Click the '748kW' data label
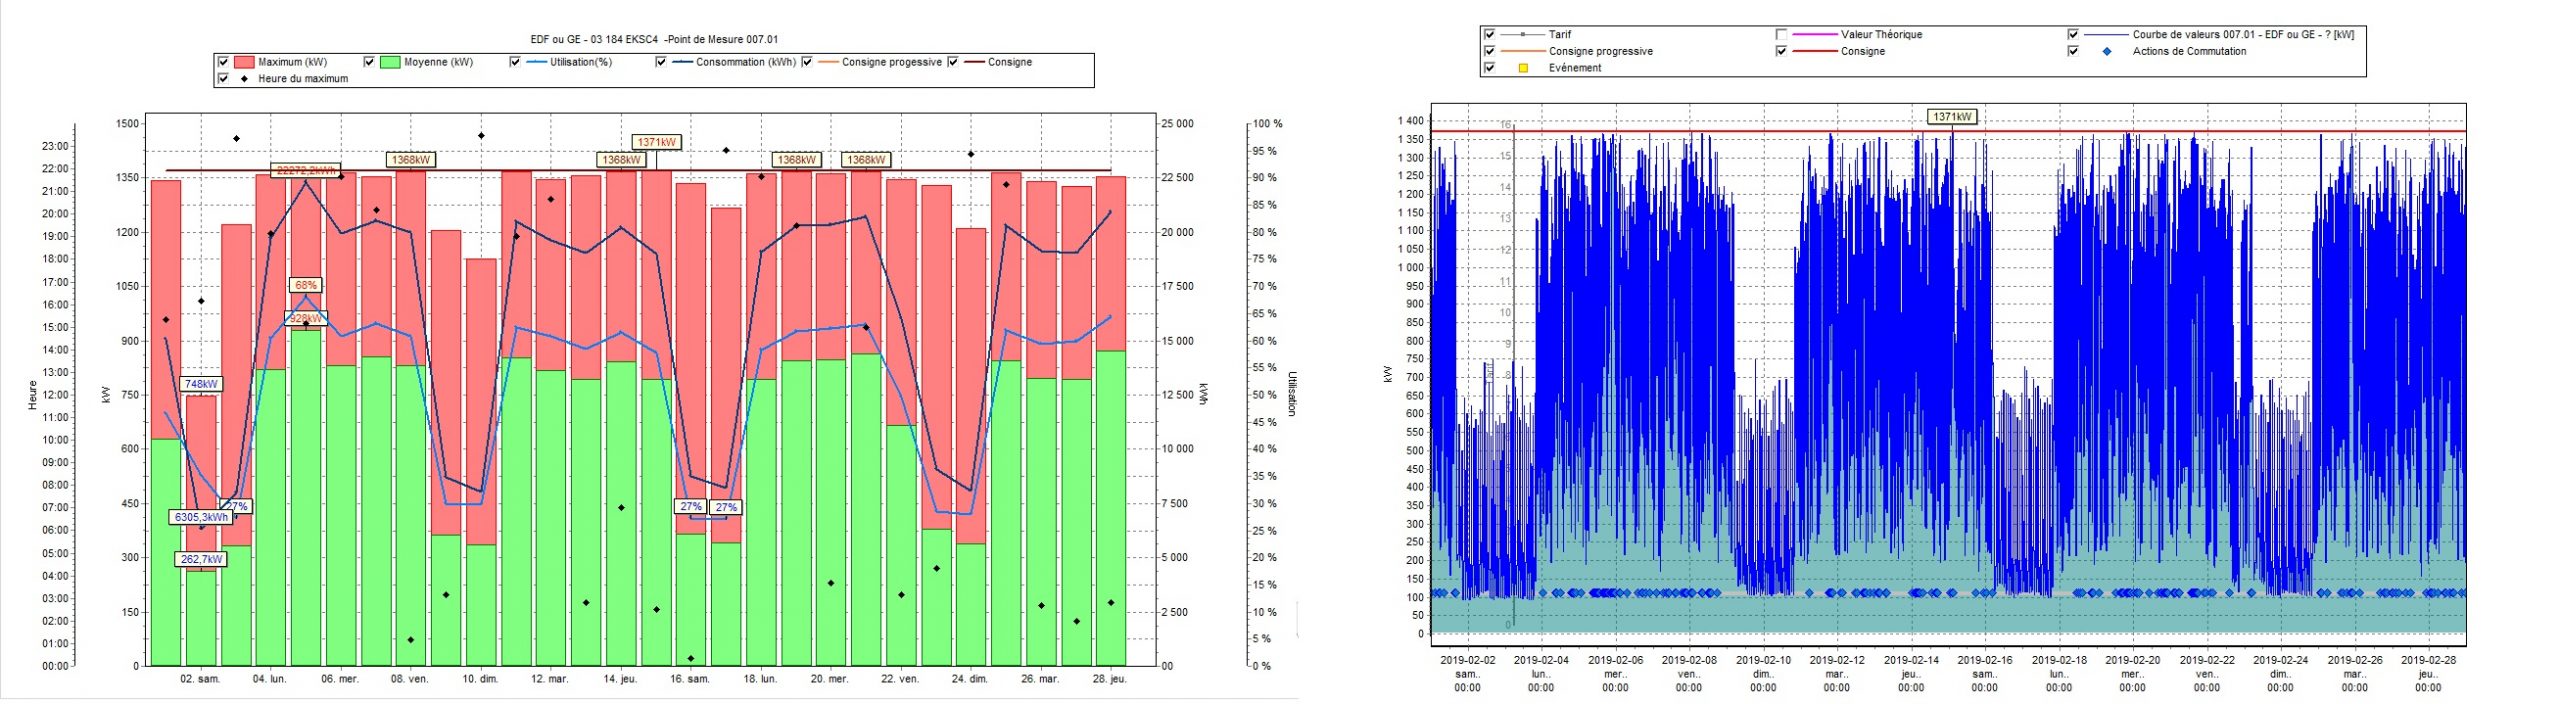This screenshot has width=2560, height=704. click(x=201, y=384)
